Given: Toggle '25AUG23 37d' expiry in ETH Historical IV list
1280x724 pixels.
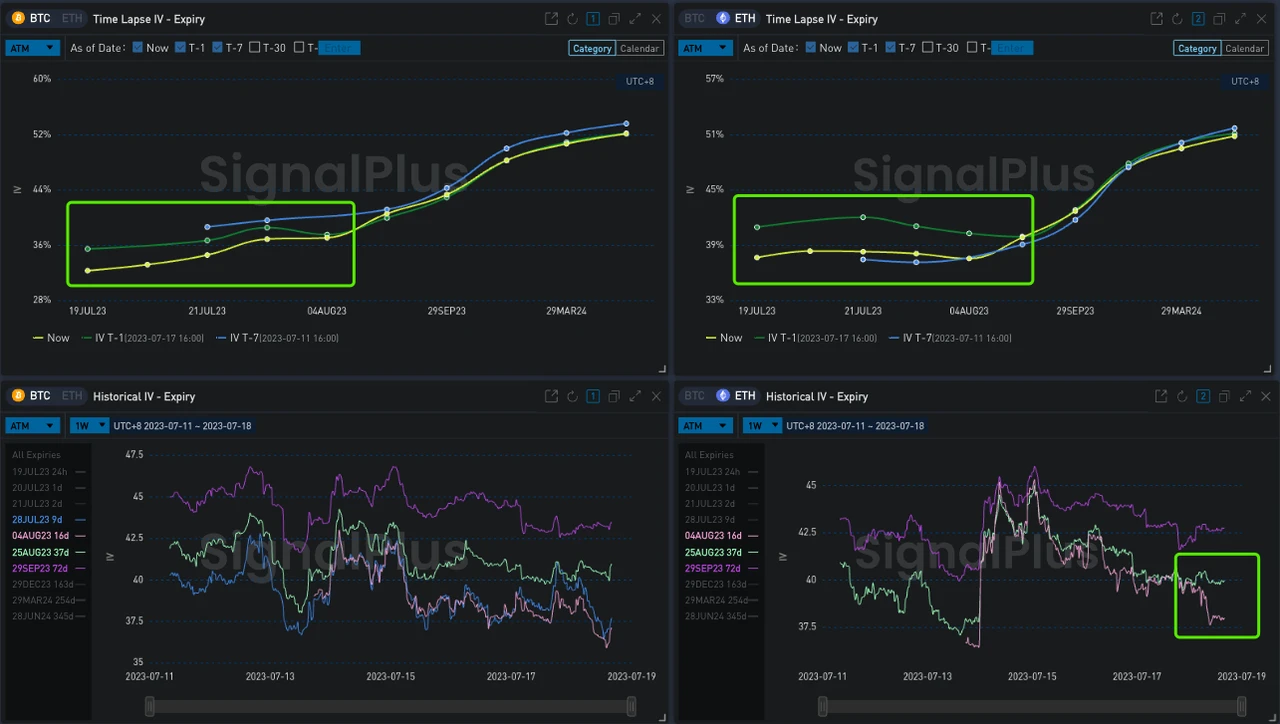Looking at the screenshot, I should click(x=722, y=552).
